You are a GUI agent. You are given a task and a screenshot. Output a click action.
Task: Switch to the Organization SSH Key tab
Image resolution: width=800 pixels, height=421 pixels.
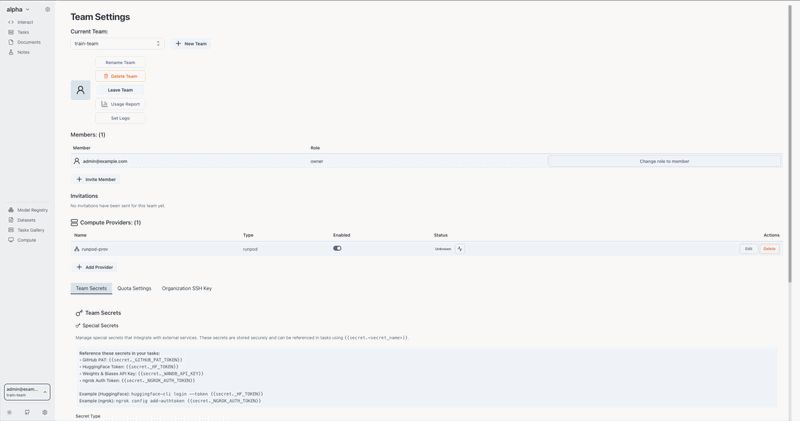[187, 289]
